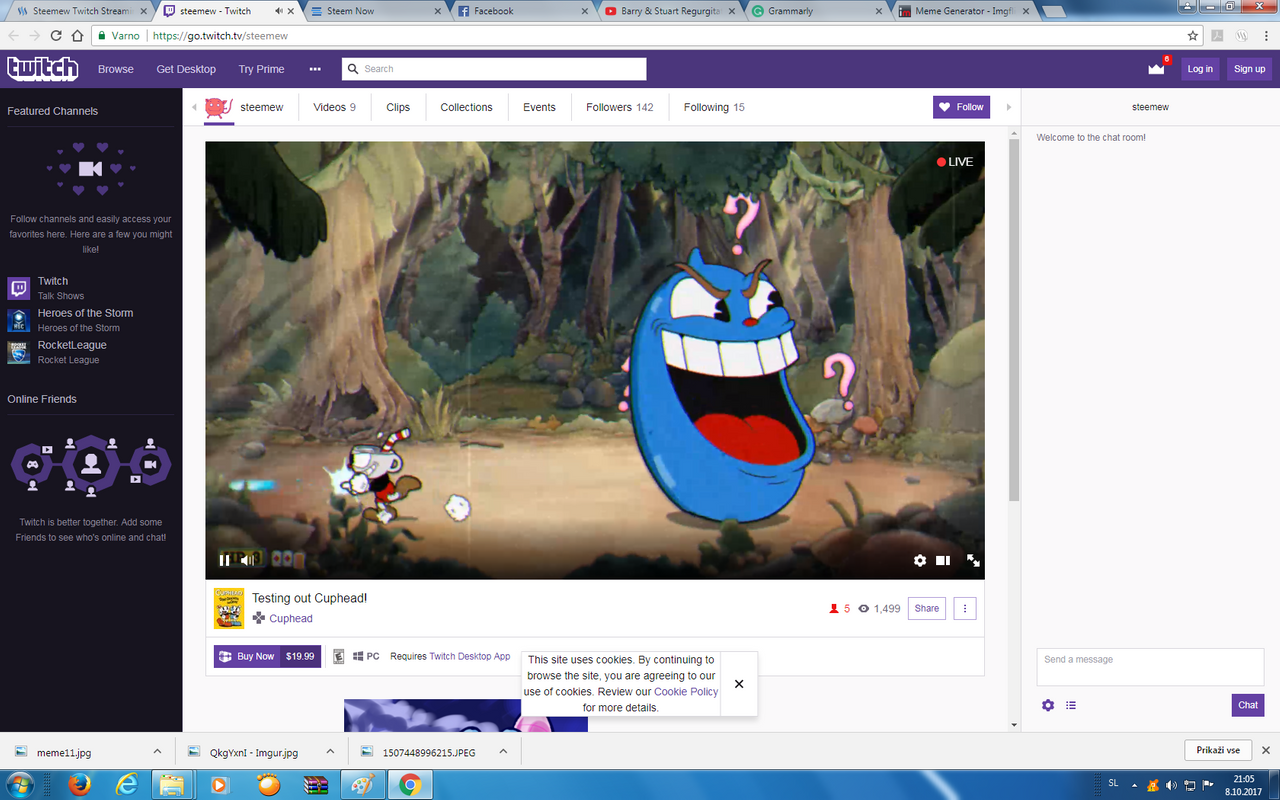Open RocketLeague featured channel

pyautogui.click(x=57, y=352)
